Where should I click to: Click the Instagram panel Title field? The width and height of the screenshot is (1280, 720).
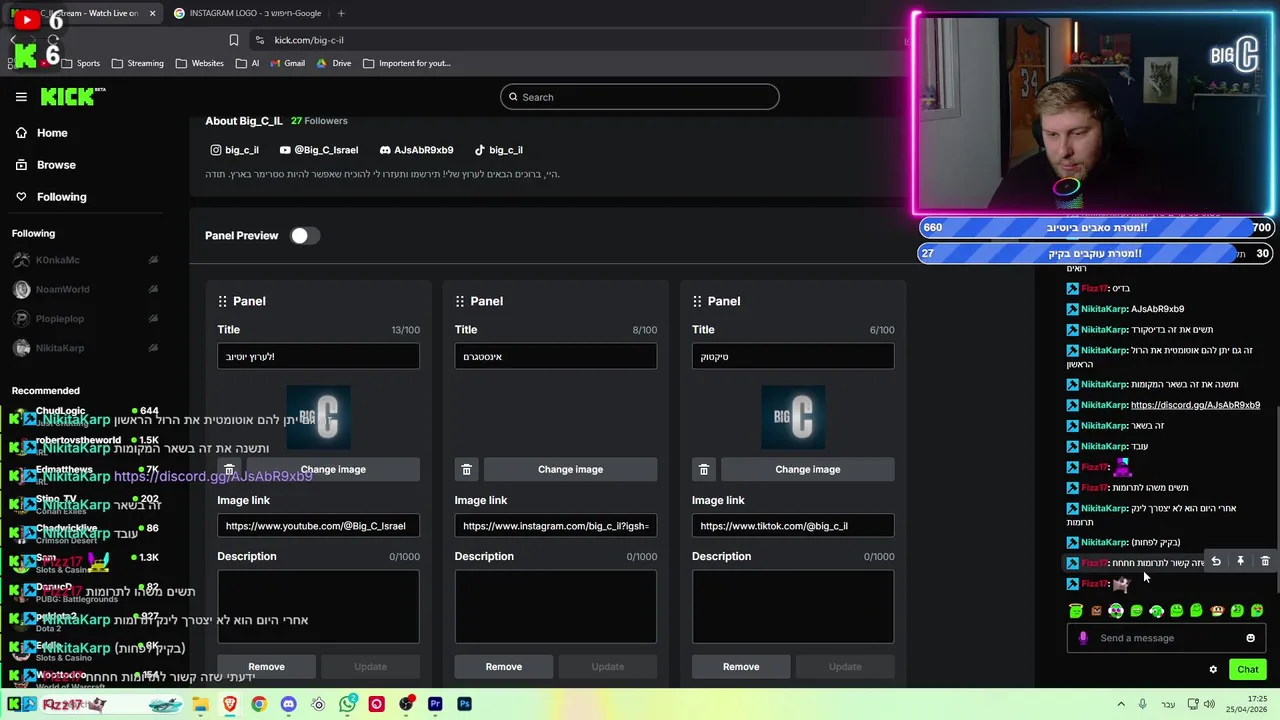(x=555, y=357)
